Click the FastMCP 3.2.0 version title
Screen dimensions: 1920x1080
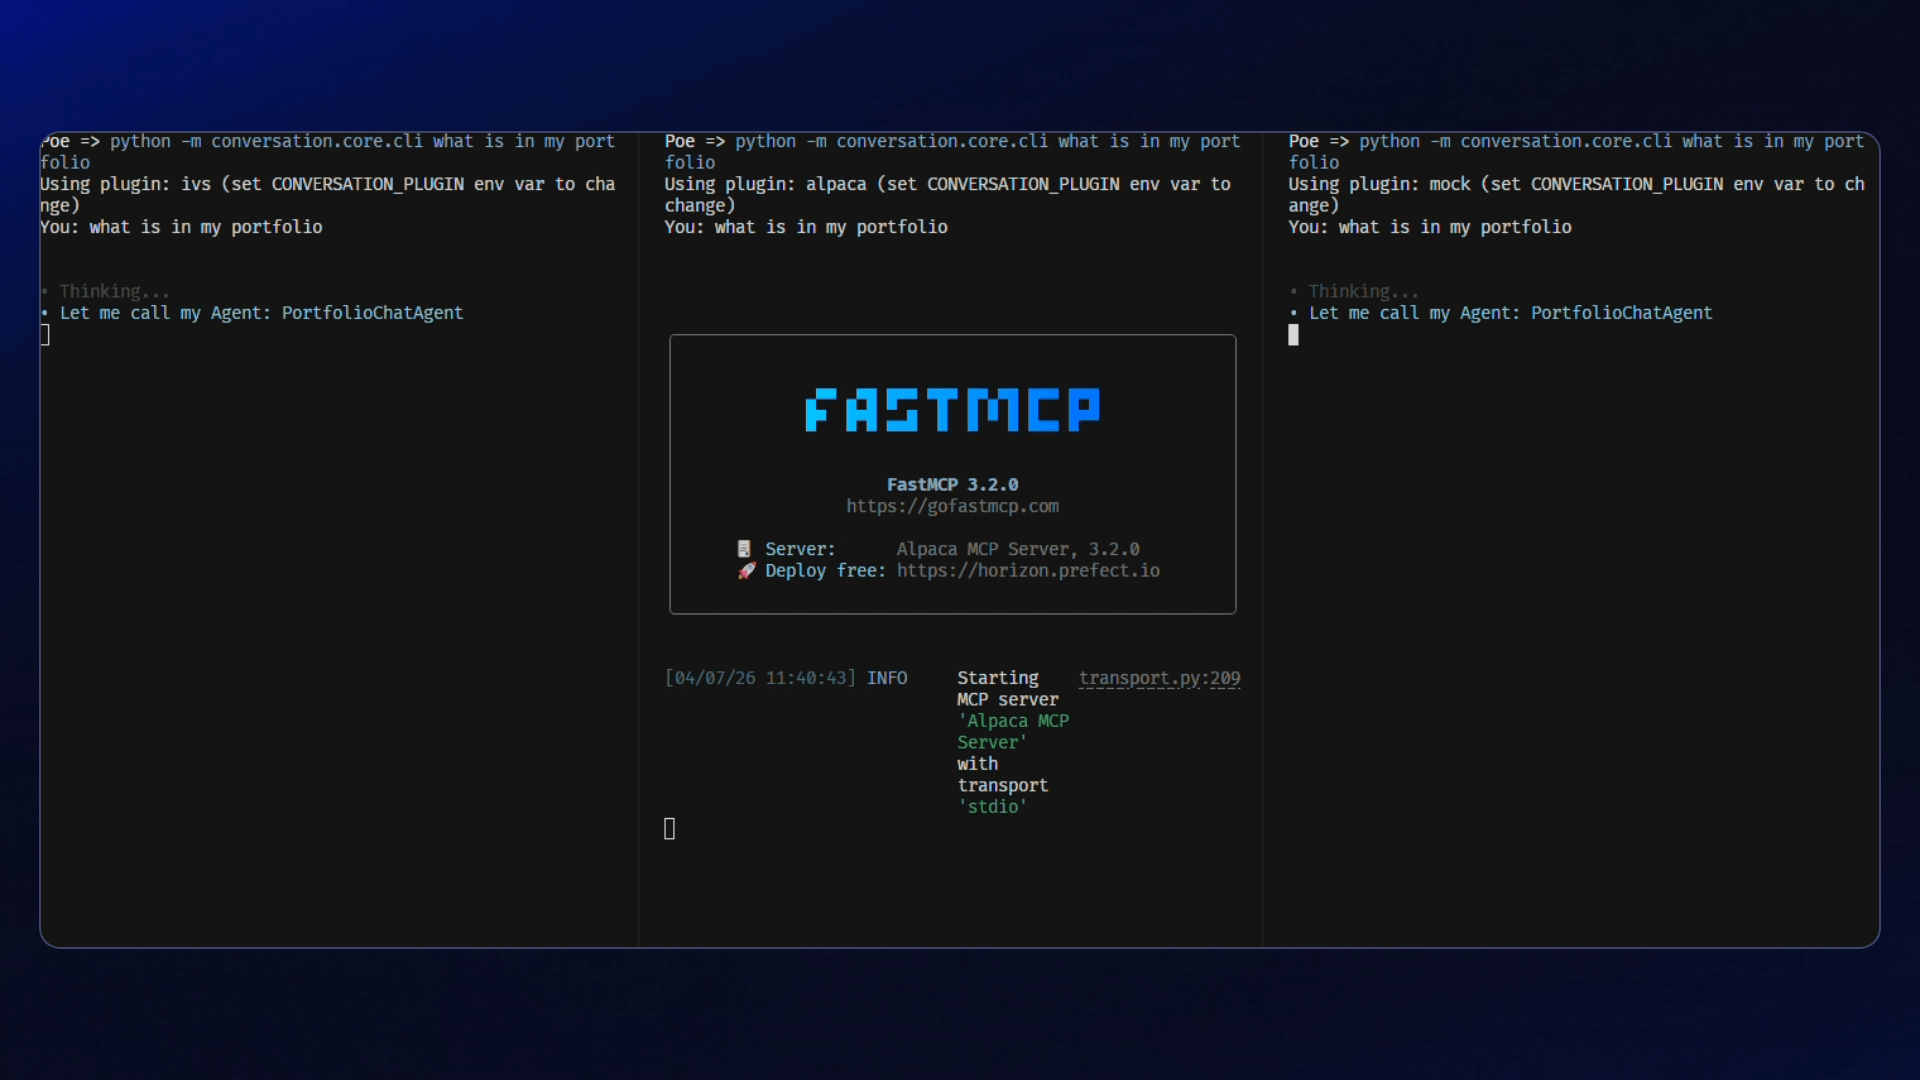[x=952, y=485]
